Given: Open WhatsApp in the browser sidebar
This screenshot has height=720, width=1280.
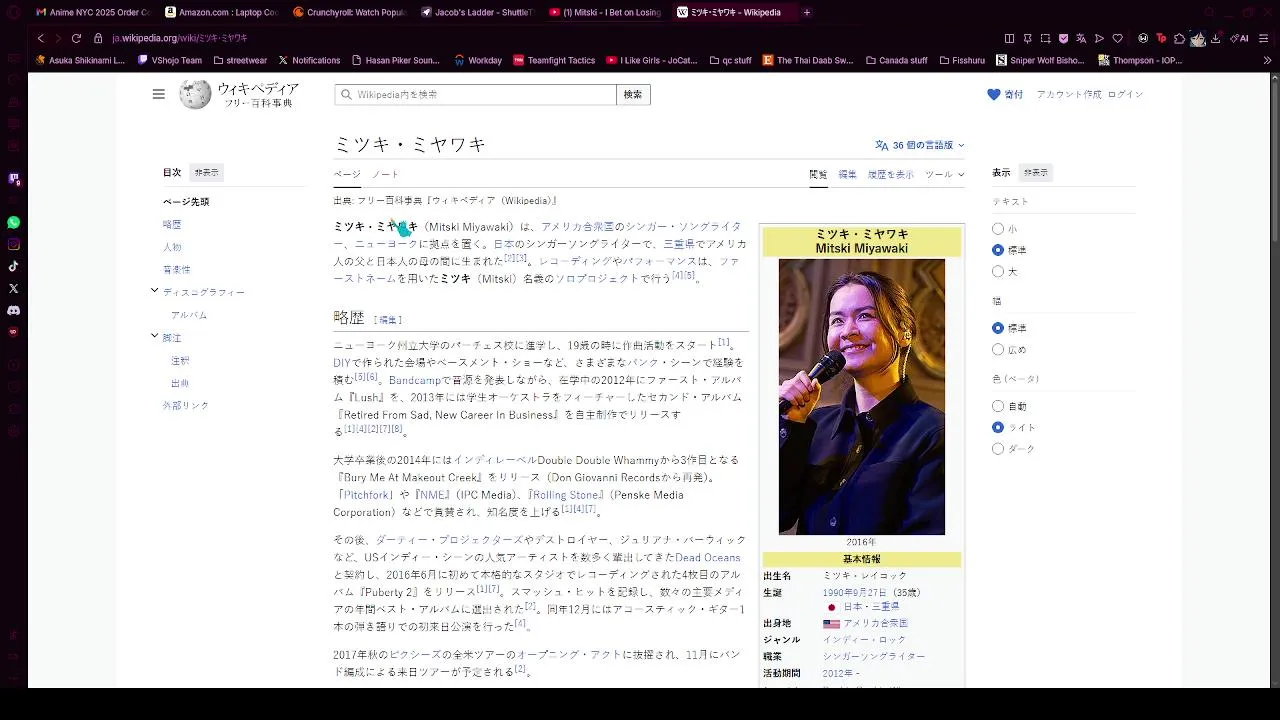Looking at the screenshot, I should coord(13,223).
